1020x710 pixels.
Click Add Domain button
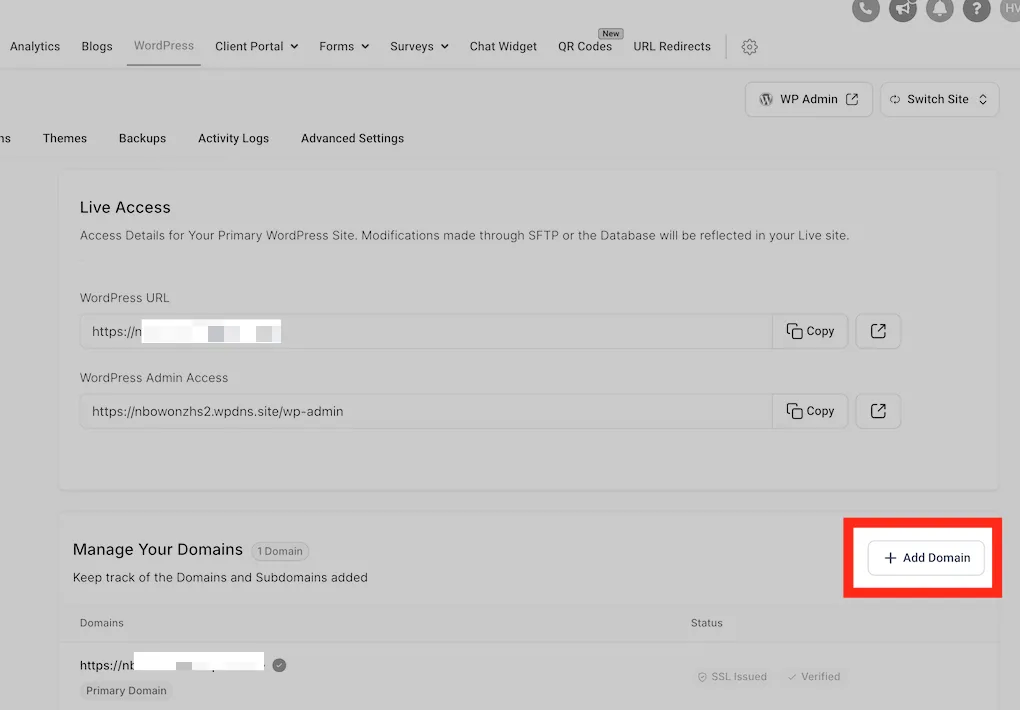(926, 558)
